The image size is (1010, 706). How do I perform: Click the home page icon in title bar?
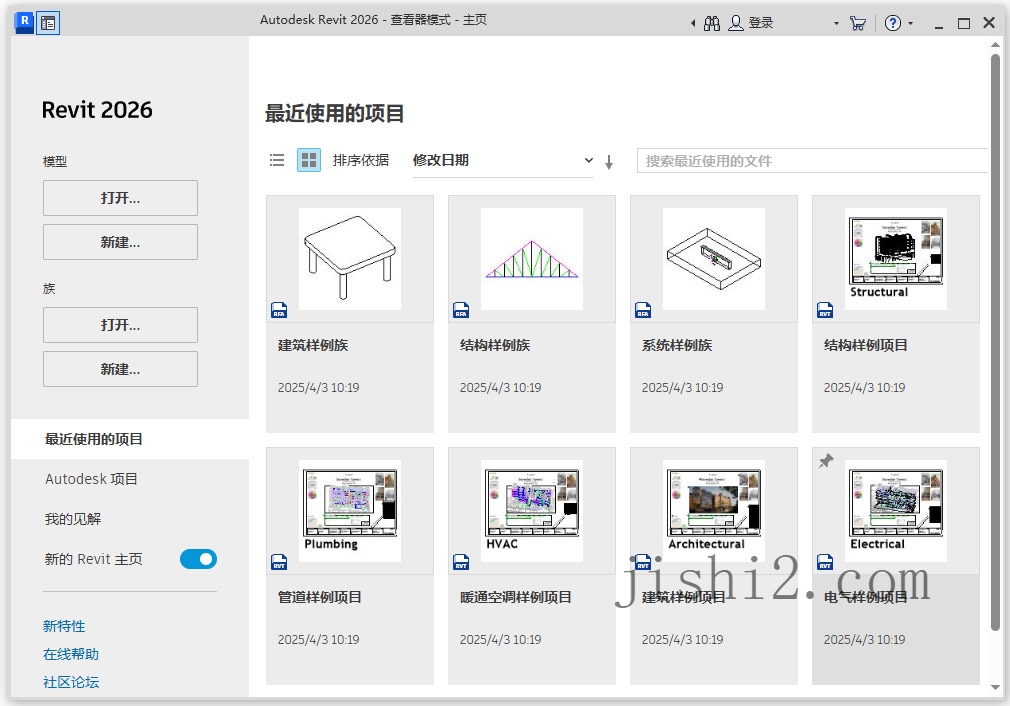[x=48, y=23]
